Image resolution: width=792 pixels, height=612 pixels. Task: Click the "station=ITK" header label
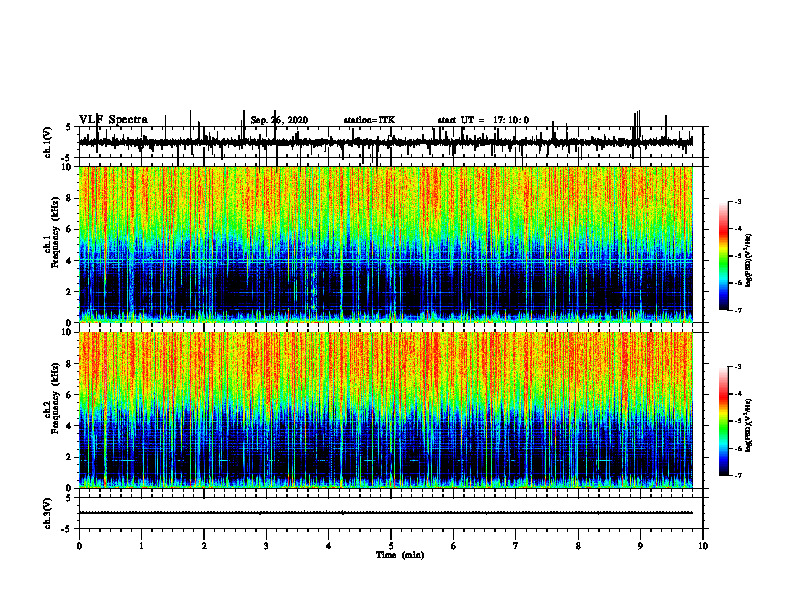(369, 120)
